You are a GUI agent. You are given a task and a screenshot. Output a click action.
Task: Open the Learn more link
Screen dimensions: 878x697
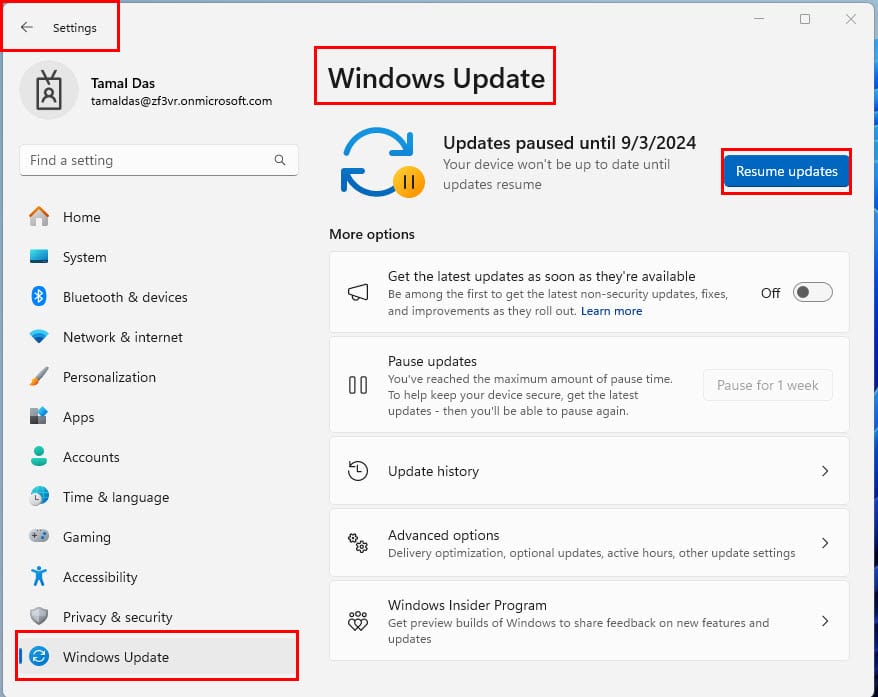pos(611,311)
